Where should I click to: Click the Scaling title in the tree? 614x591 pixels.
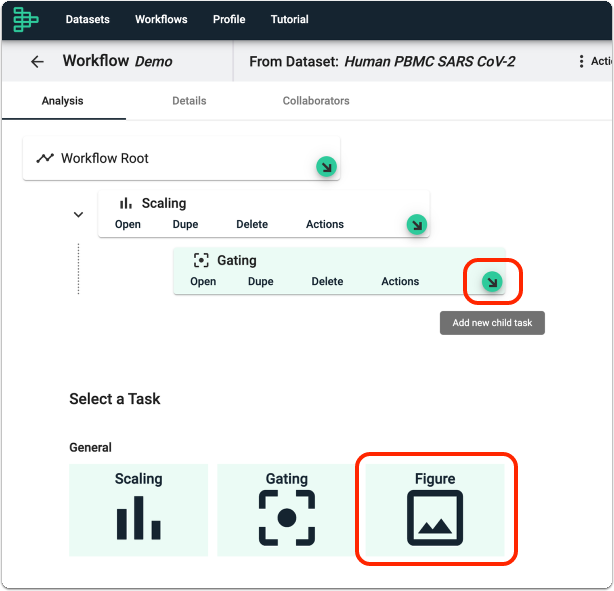(164, 203)
